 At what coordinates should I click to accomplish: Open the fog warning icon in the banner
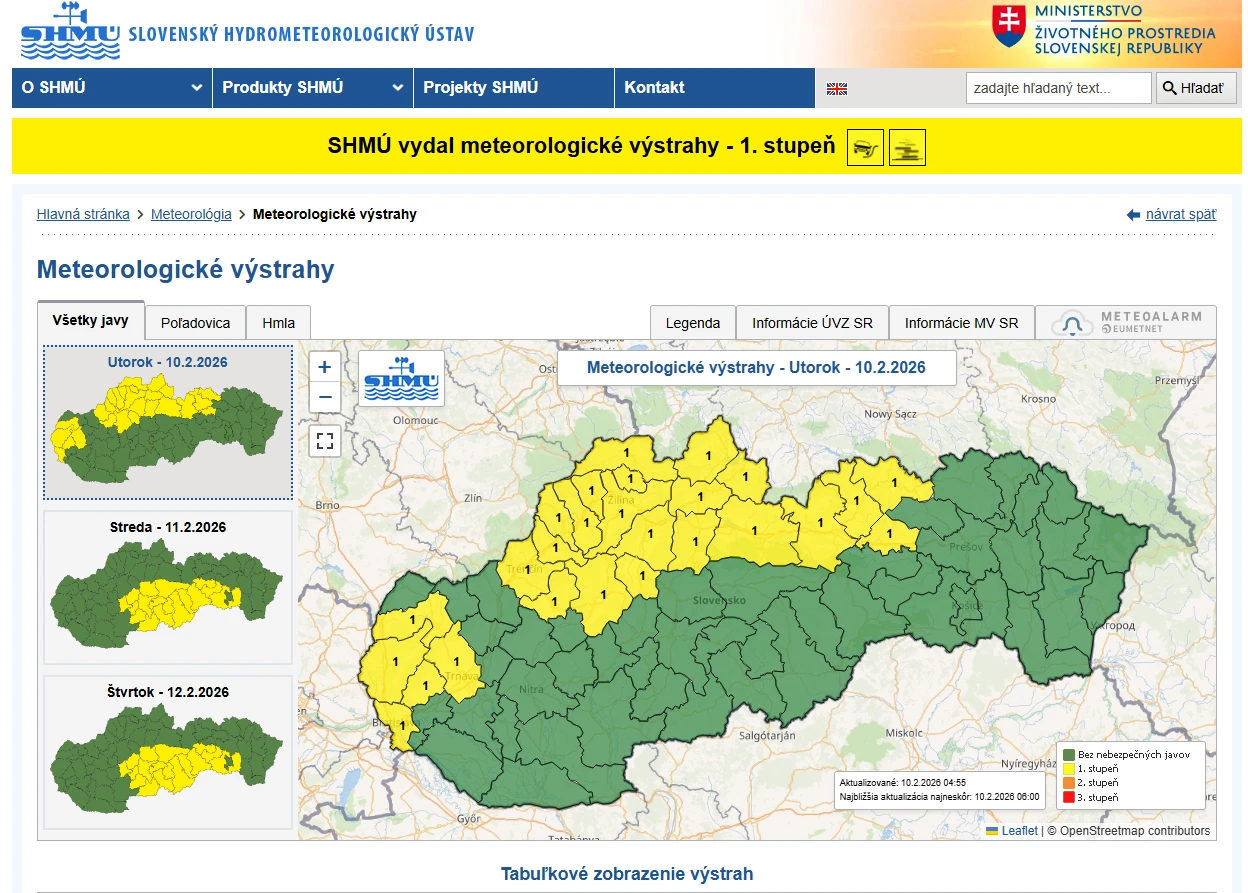(x=907, y=147)
